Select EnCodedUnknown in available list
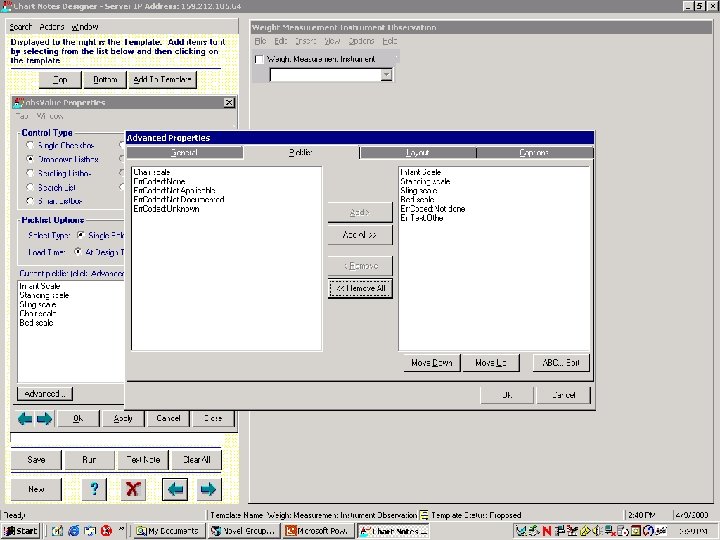 [166, 209]
